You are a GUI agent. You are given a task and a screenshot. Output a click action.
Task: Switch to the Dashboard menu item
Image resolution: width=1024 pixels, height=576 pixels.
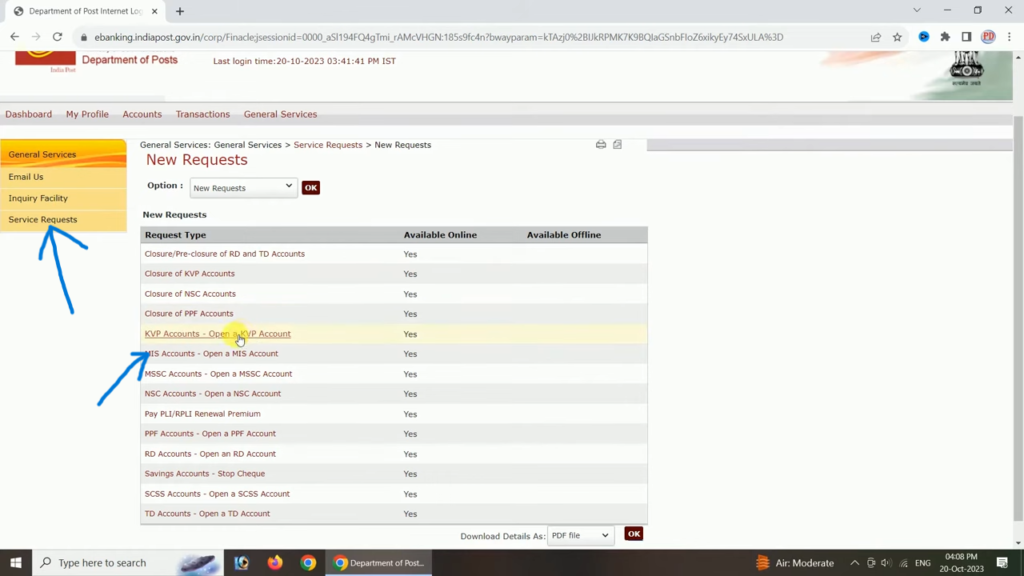click(28, 114)
